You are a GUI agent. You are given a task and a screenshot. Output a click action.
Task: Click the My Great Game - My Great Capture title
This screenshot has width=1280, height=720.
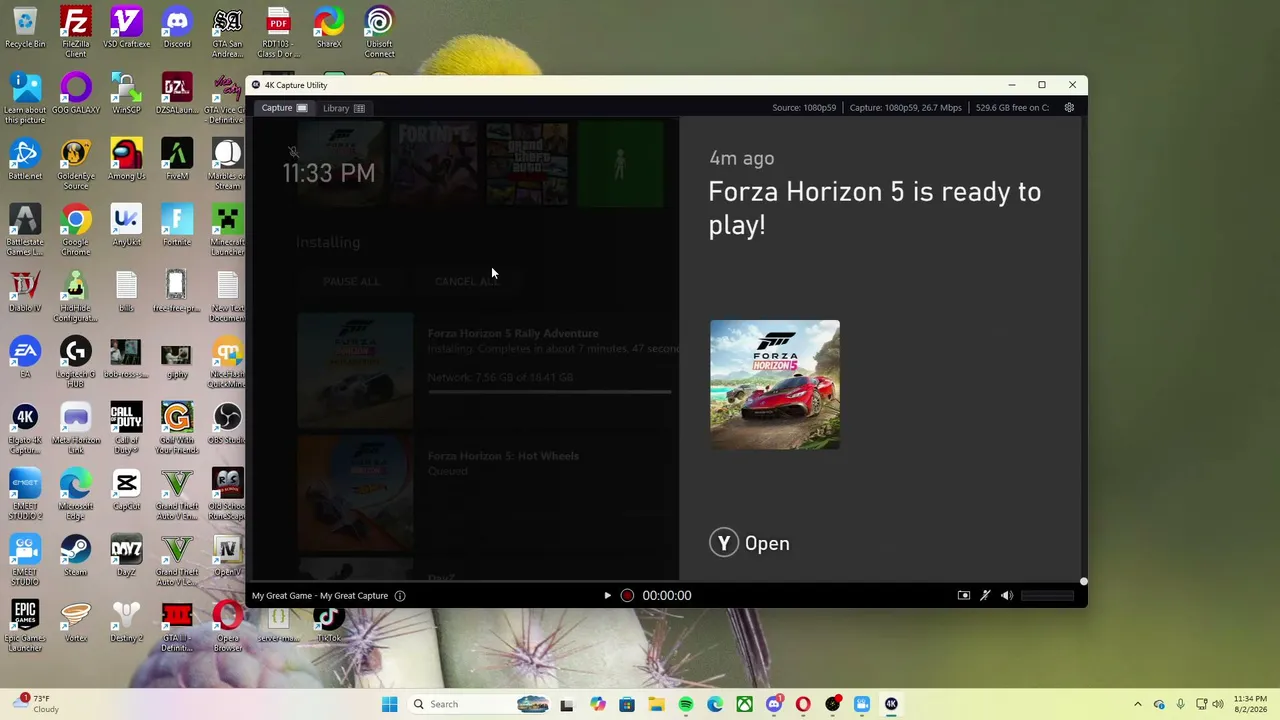[320, 596]
